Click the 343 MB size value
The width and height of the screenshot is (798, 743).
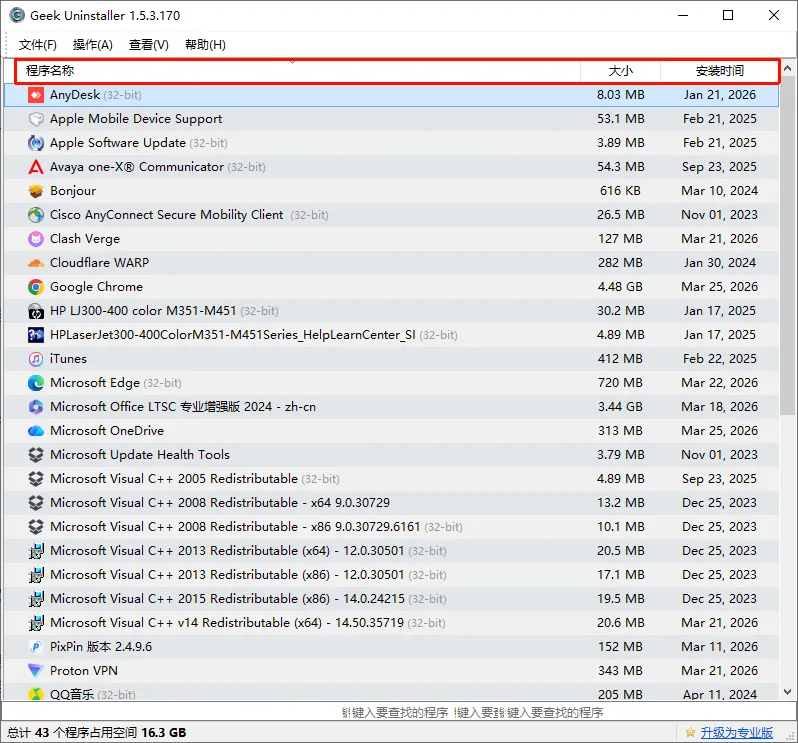(620, 671)
